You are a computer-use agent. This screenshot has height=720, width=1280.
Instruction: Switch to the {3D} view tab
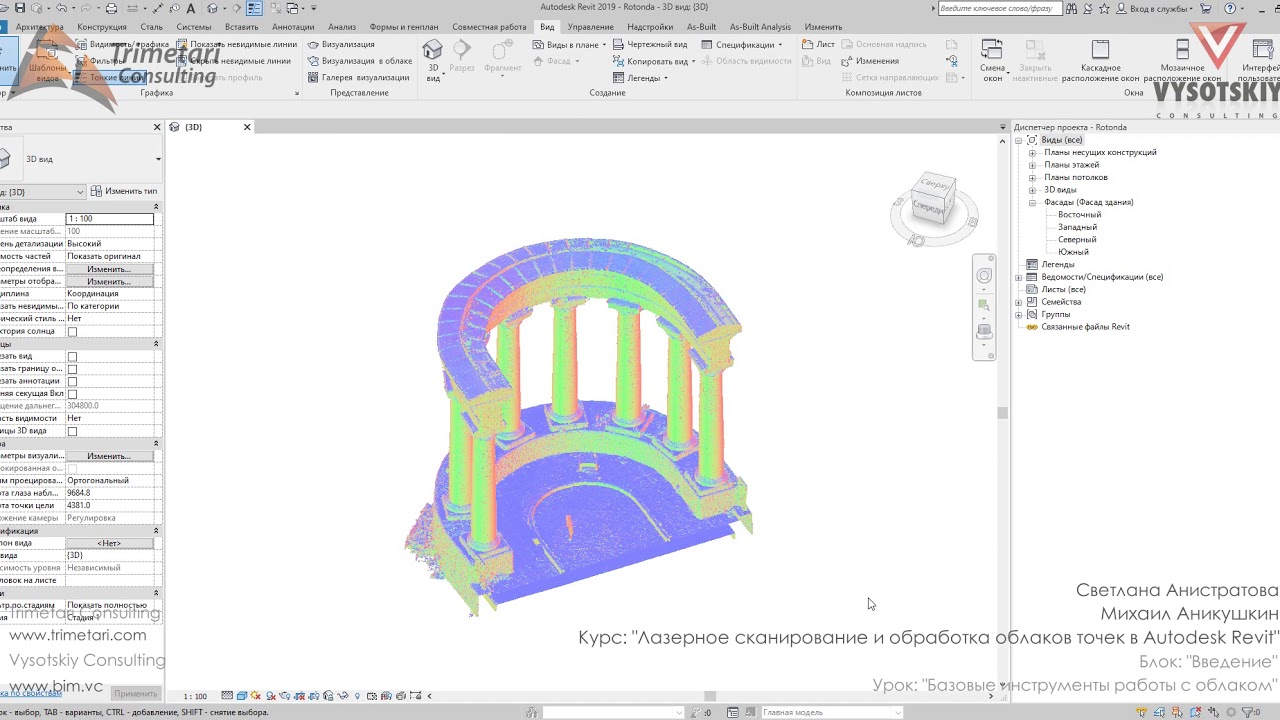pos(193,127)
